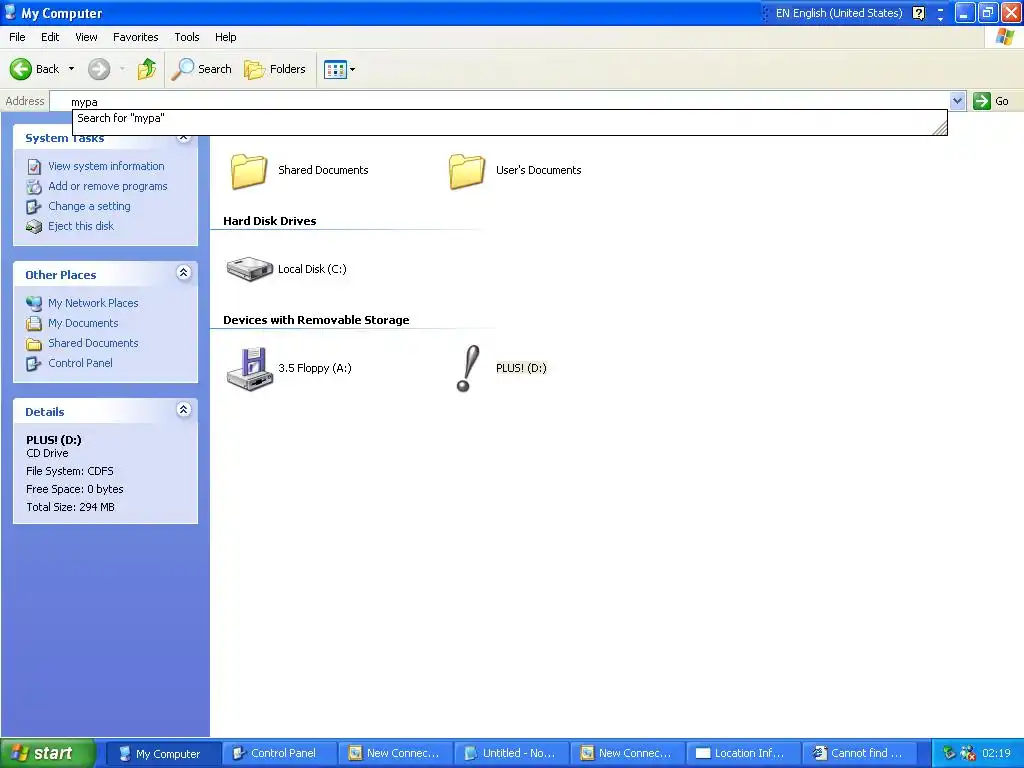This screenshot has width=1024, height=768.
Task: Click the Add or remove programs icon
Action: coord(34,187)
